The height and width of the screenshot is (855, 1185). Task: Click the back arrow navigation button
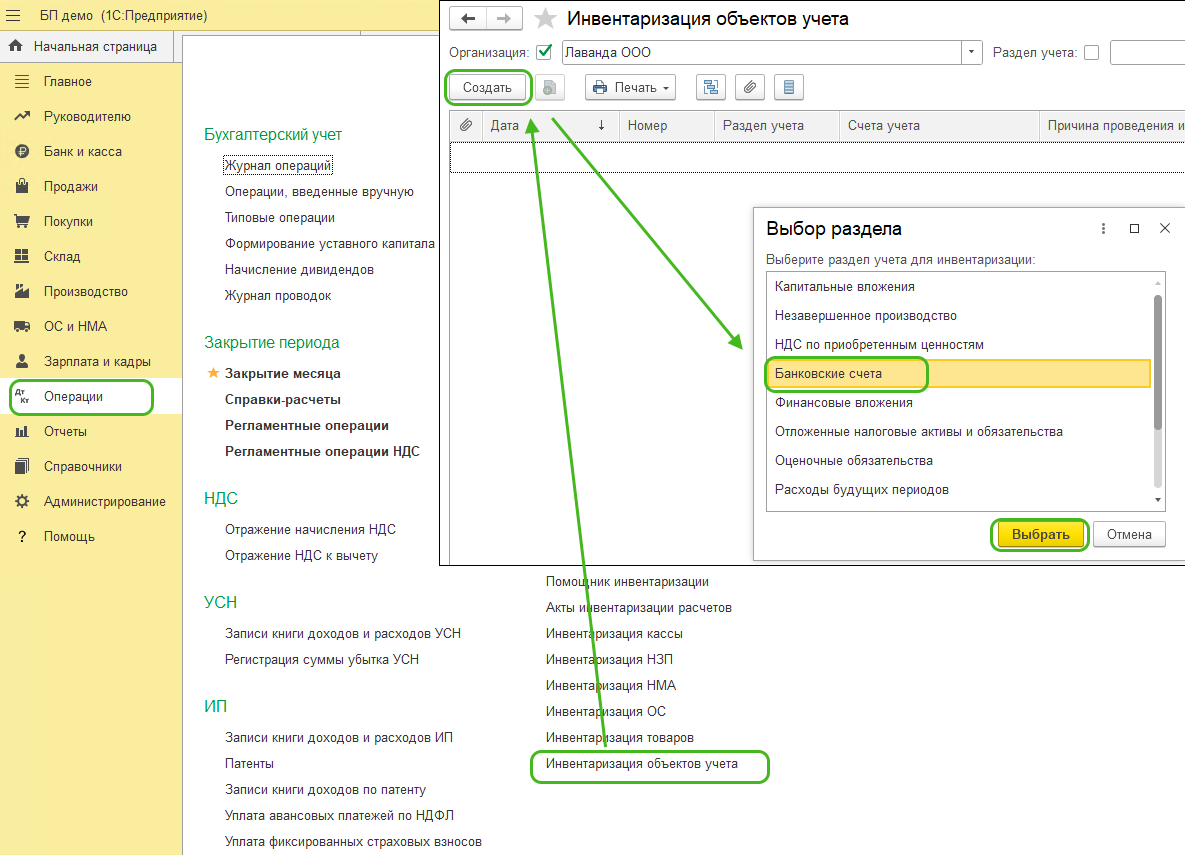[468, 19]
